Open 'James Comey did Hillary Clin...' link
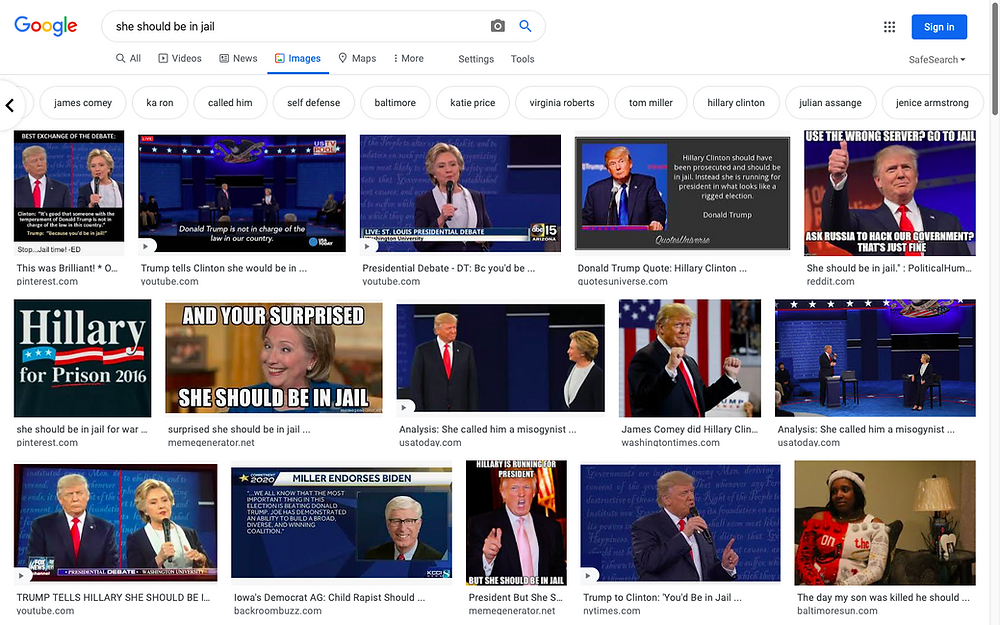Screen dimensions: 1000x625 pyautogui.click(x=689, y=429)
